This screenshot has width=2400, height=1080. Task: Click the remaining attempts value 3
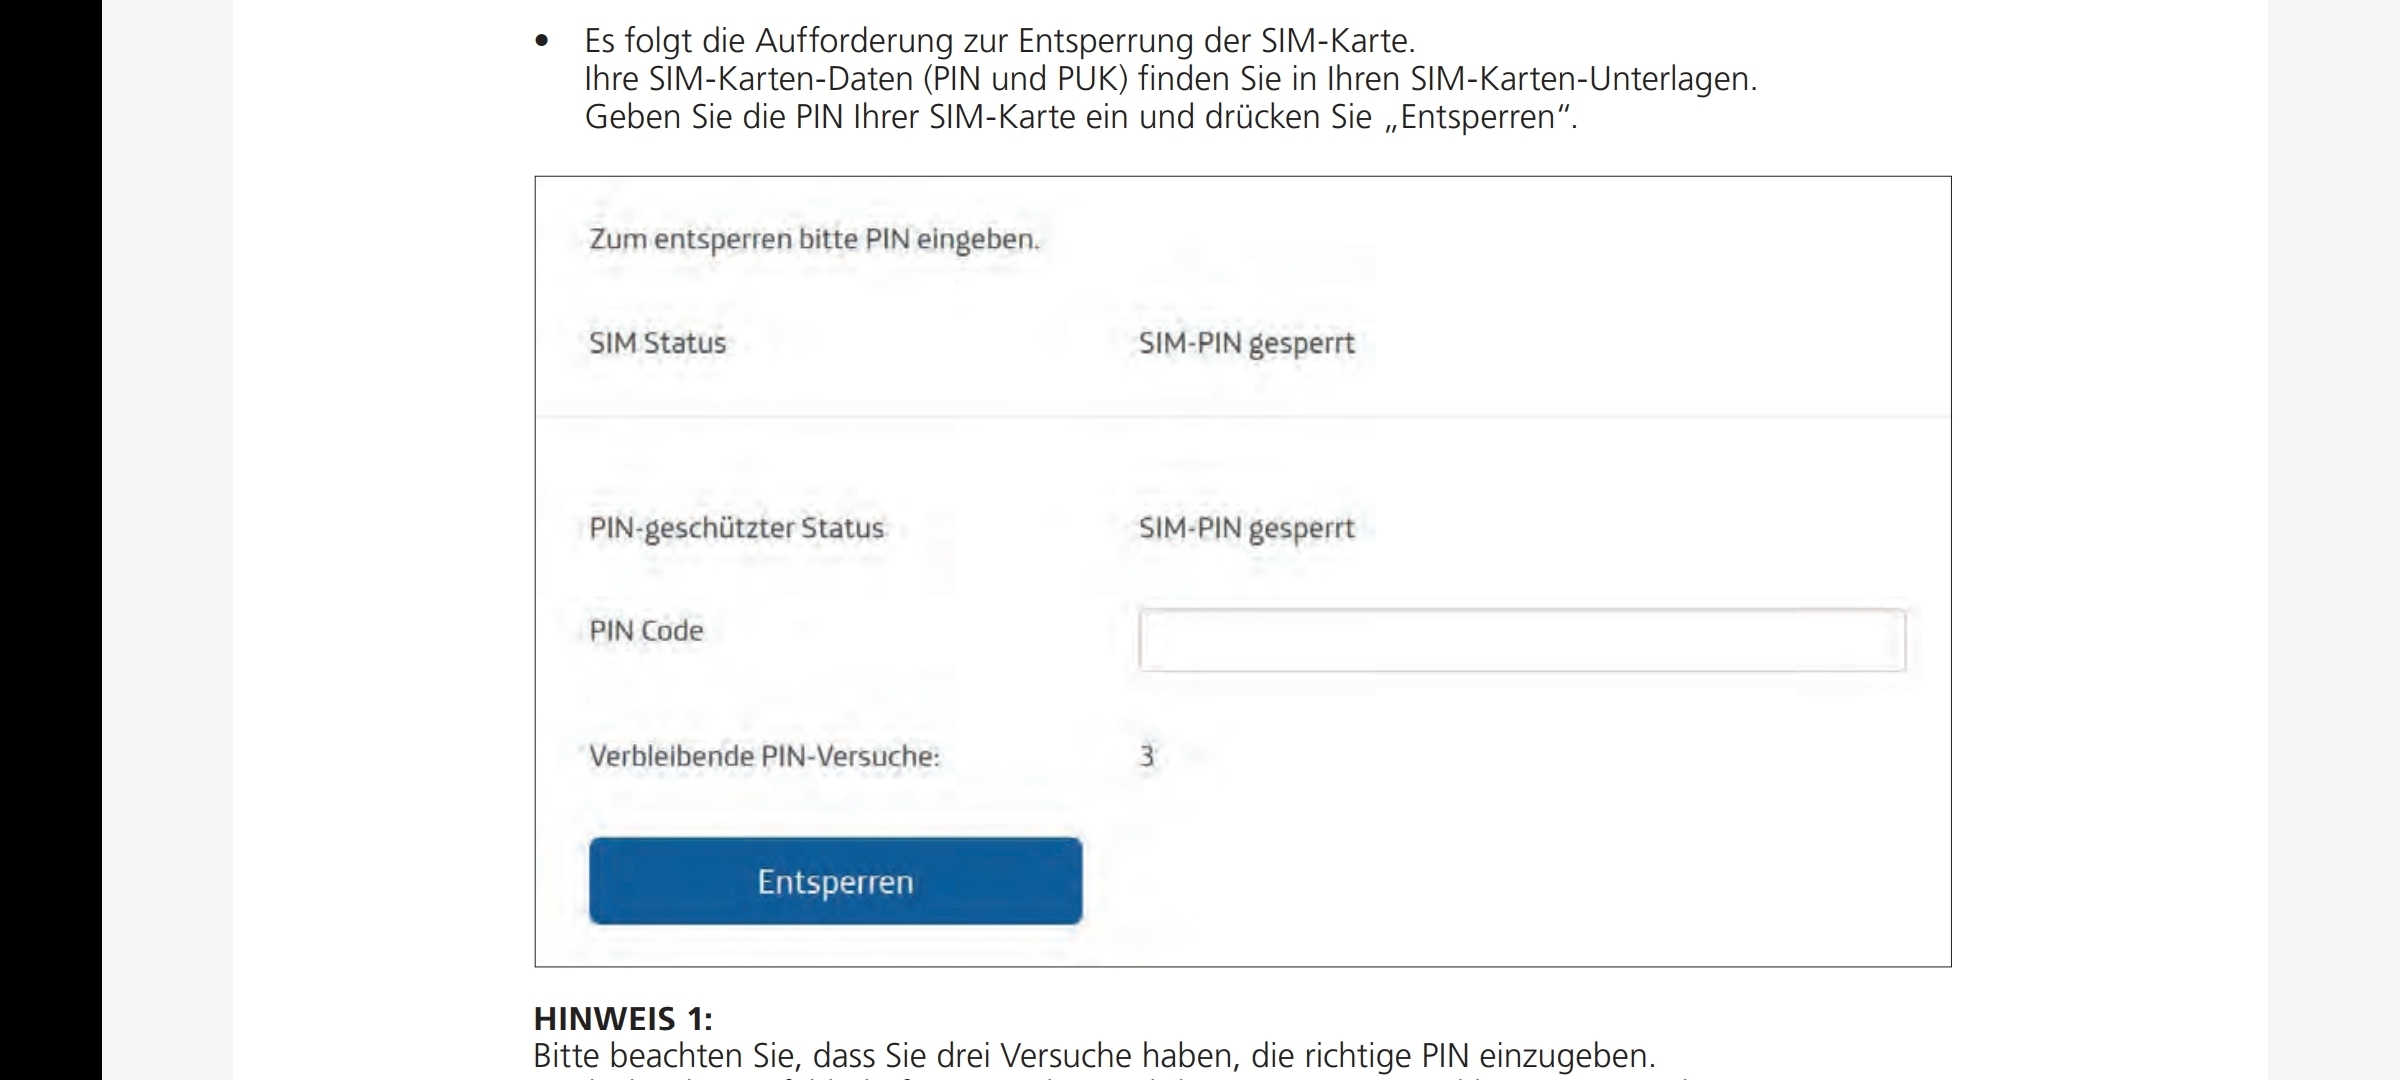(1147, 756)
